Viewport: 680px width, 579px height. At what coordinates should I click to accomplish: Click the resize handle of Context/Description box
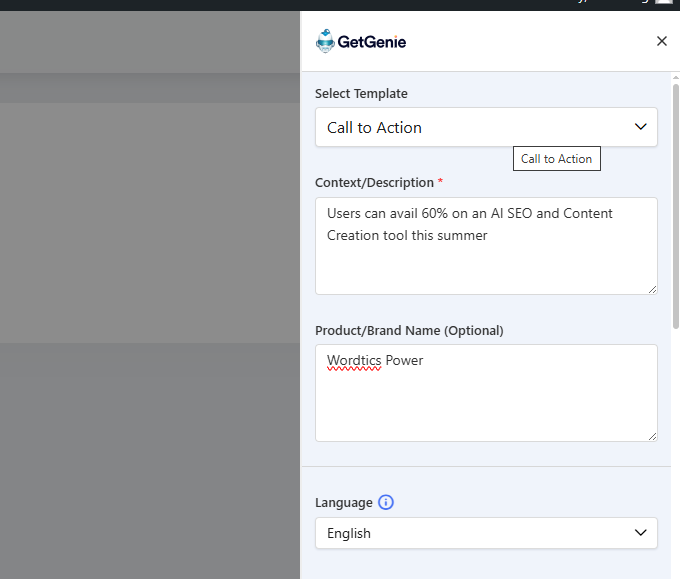652,290
